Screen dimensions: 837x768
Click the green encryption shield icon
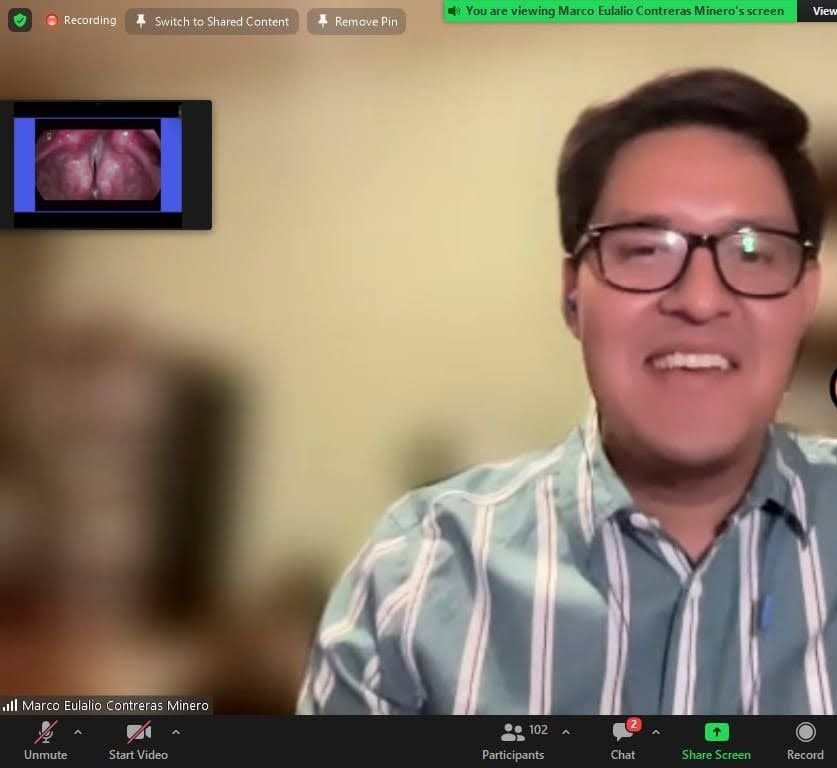(20, 20)
